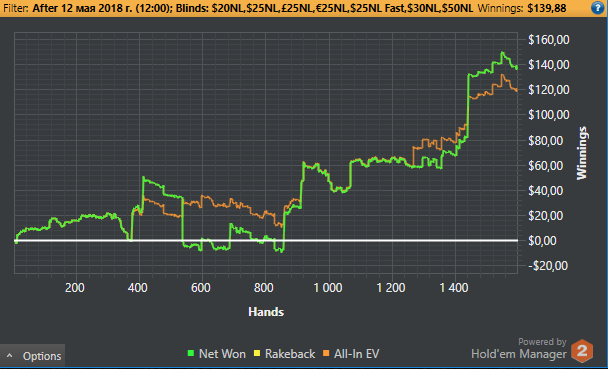
Task: Click the $80,00 axis label
Action: coord(546,140)
